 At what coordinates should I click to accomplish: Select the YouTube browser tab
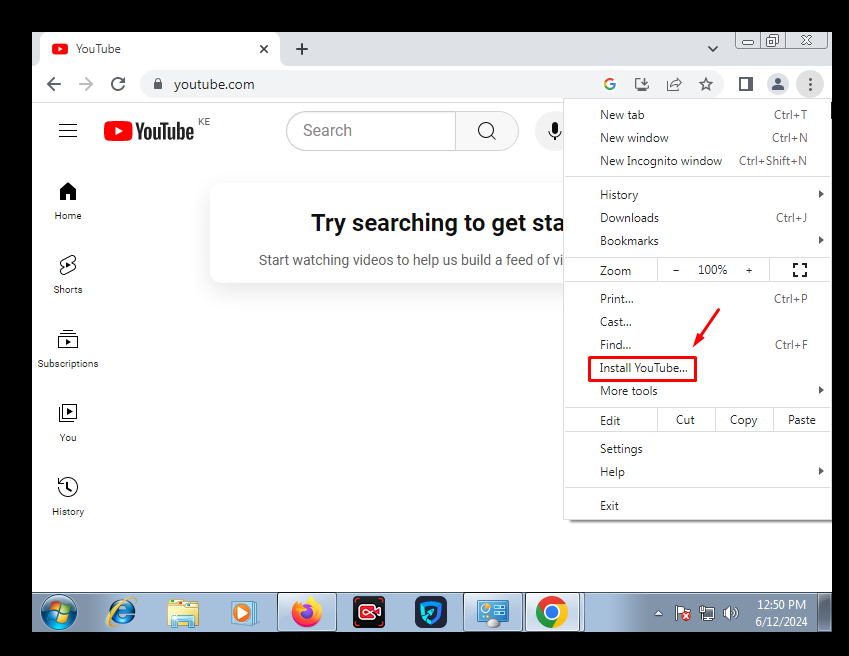point(160,49)
